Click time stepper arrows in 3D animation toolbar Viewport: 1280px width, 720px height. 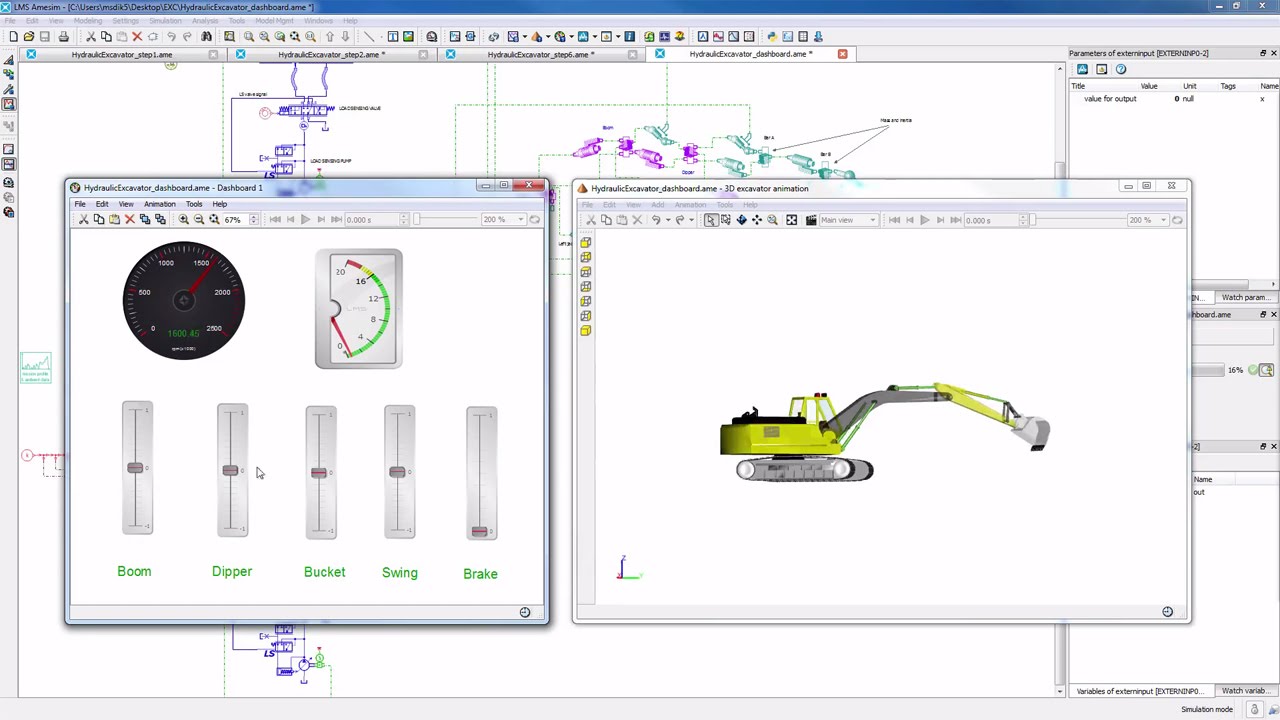click(1024, 220)
